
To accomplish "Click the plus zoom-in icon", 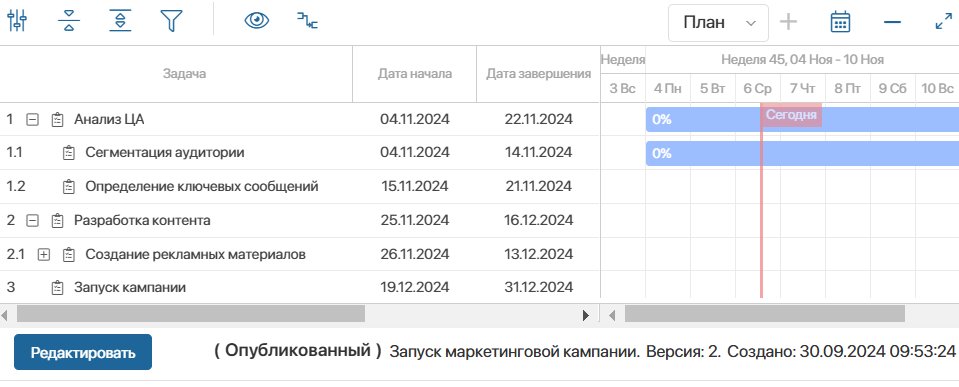I will tap(788, 22).
